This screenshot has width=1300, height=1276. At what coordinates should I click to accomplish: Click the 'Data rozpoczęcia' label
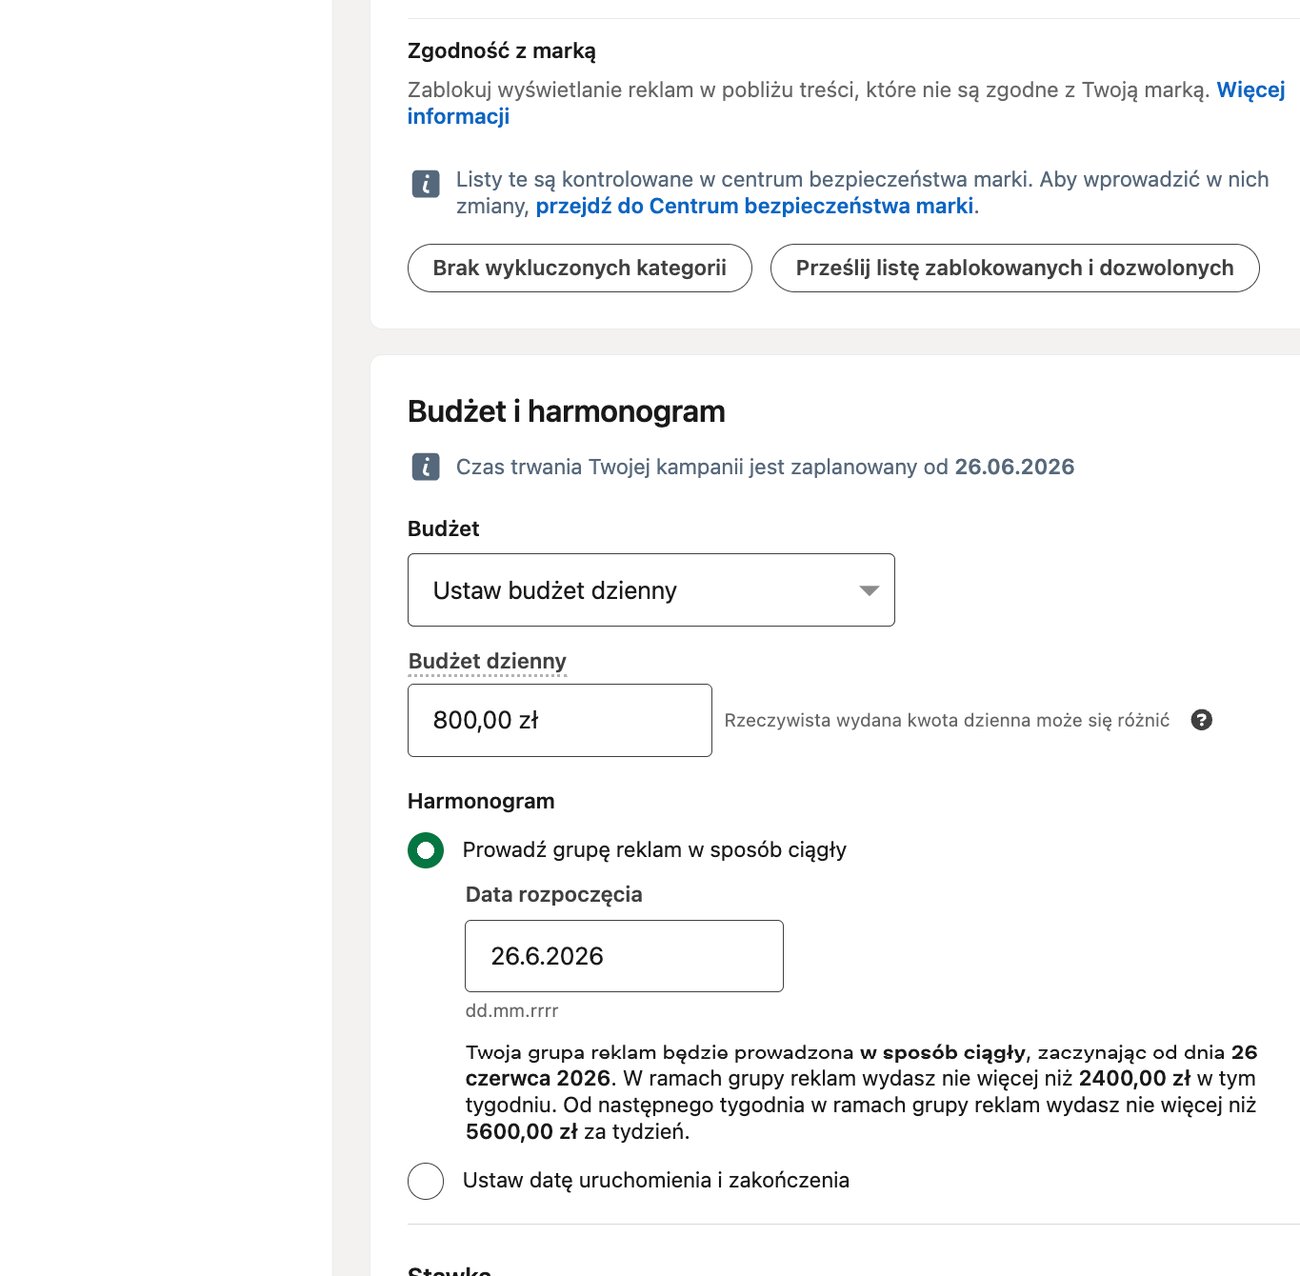pyautogui.click(x=554, y=895)
